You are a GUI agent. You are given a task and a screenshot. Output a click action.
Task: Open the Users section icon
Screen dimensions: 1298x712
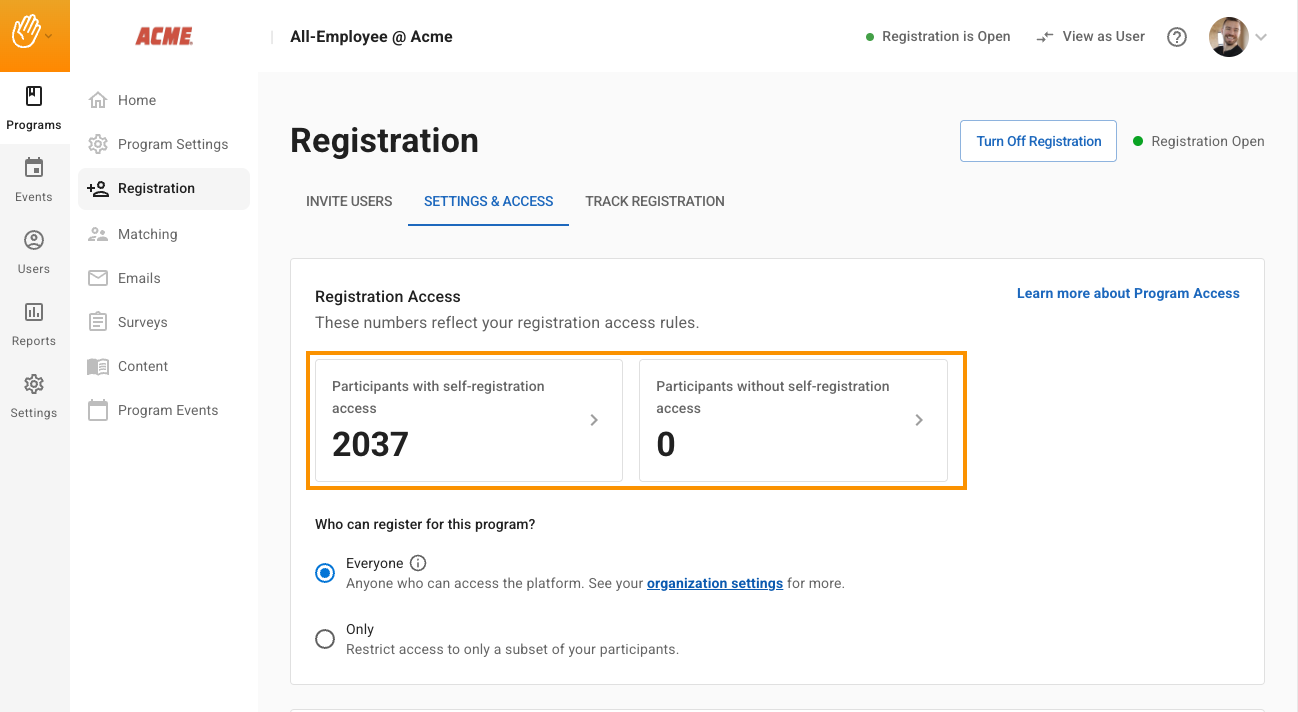pyautogui.click(x=34, y=240)
